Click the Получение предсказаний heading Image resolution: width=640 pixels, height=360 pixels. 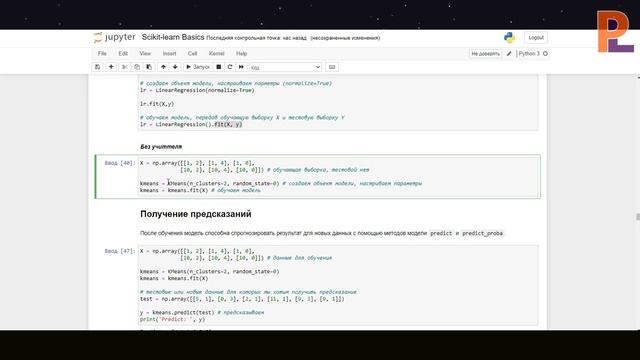pyautogui.click(x=196, y=214)
